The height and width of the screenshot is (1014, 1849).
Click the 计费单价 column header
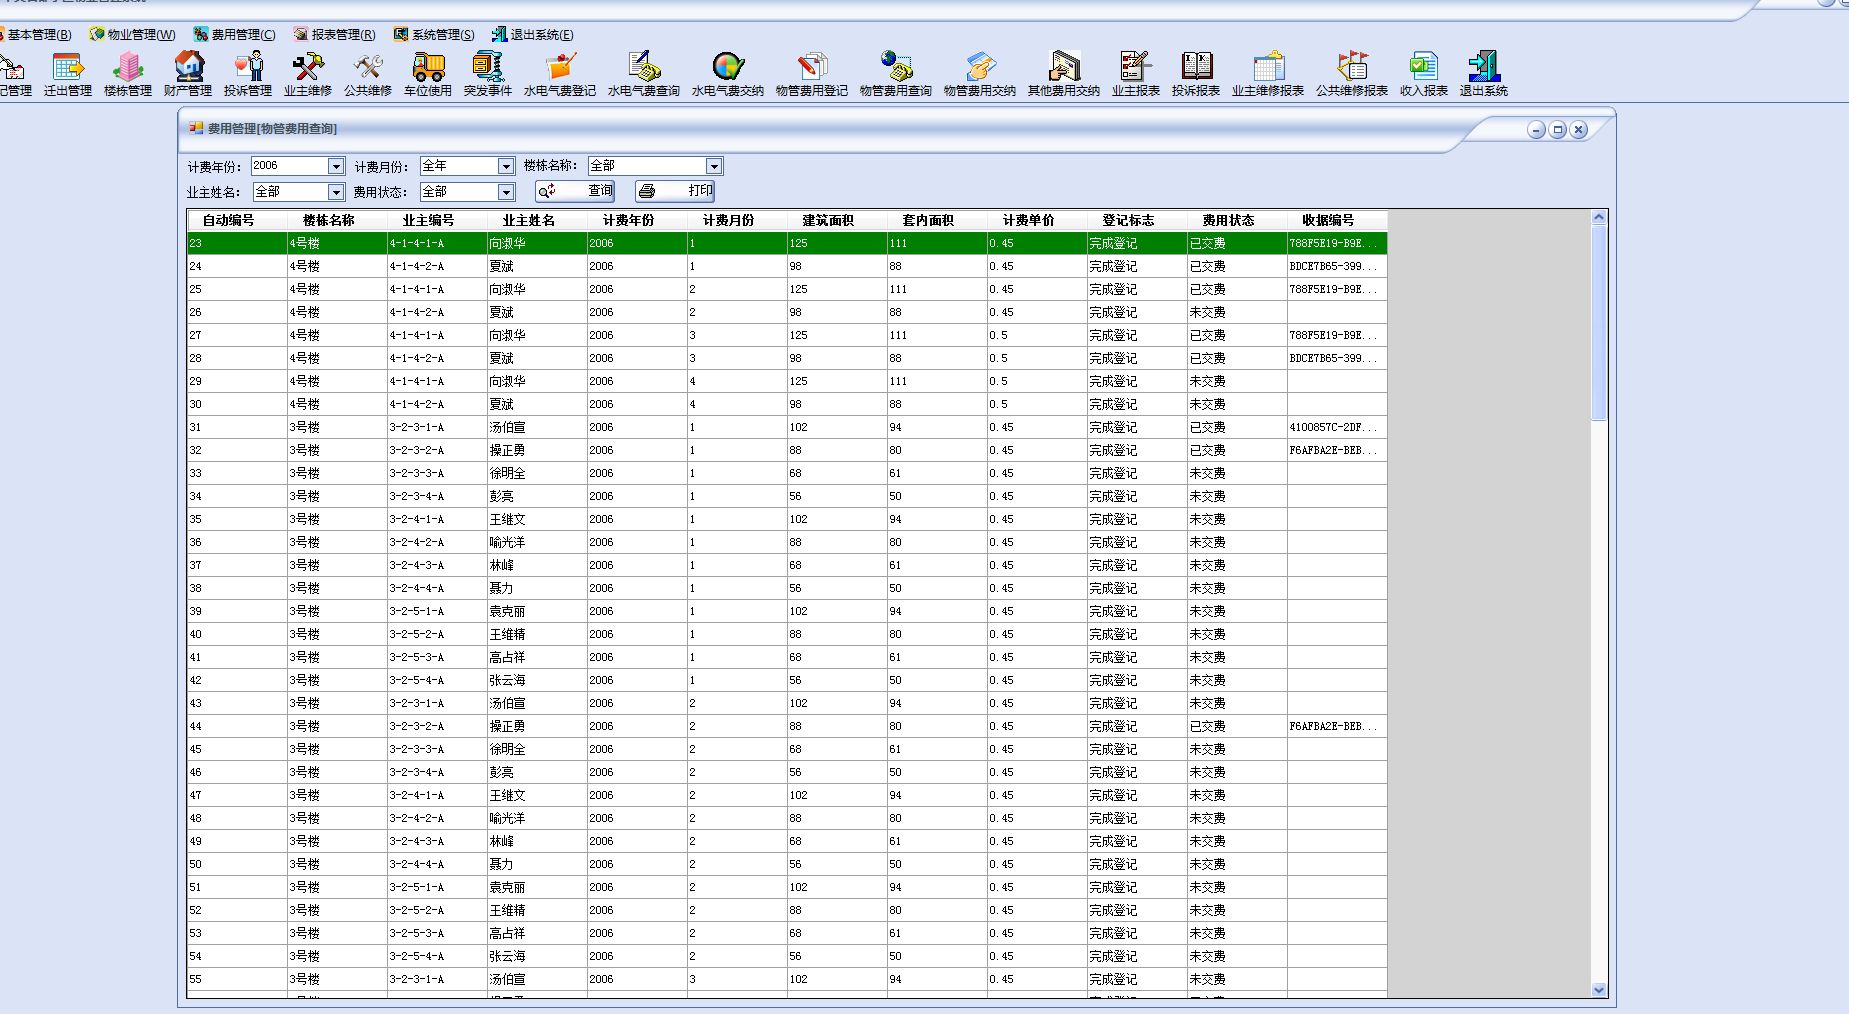click(x=1037, y=220)
